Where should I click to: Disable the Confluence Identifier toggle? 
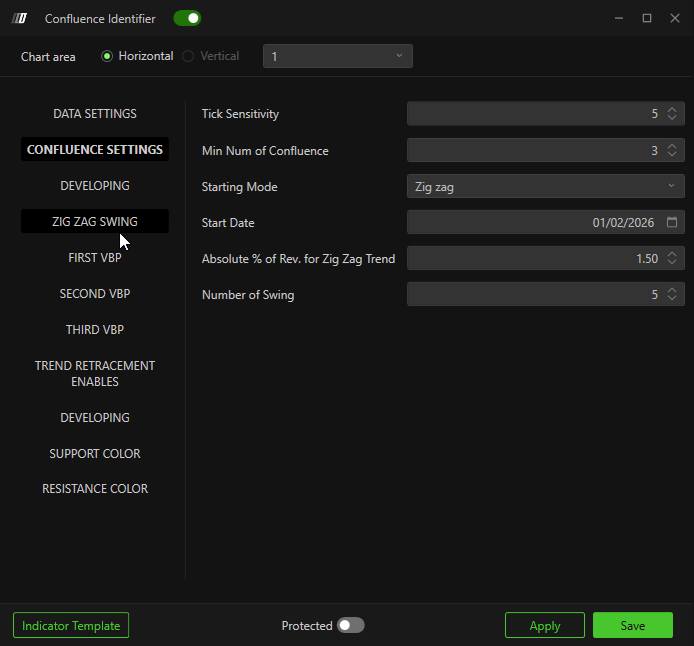tap(187, 18)
